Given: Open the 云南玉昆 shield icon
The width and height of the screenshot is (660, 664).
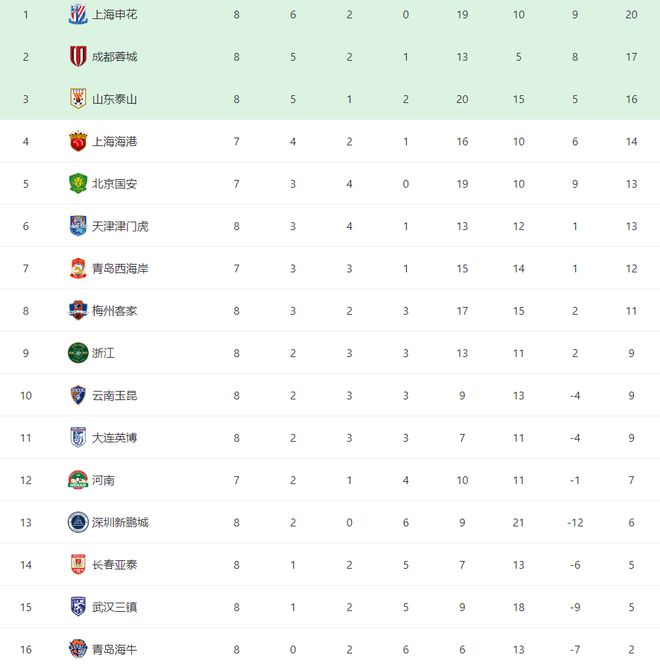Looking at the screenshot, I should [78, 395].
